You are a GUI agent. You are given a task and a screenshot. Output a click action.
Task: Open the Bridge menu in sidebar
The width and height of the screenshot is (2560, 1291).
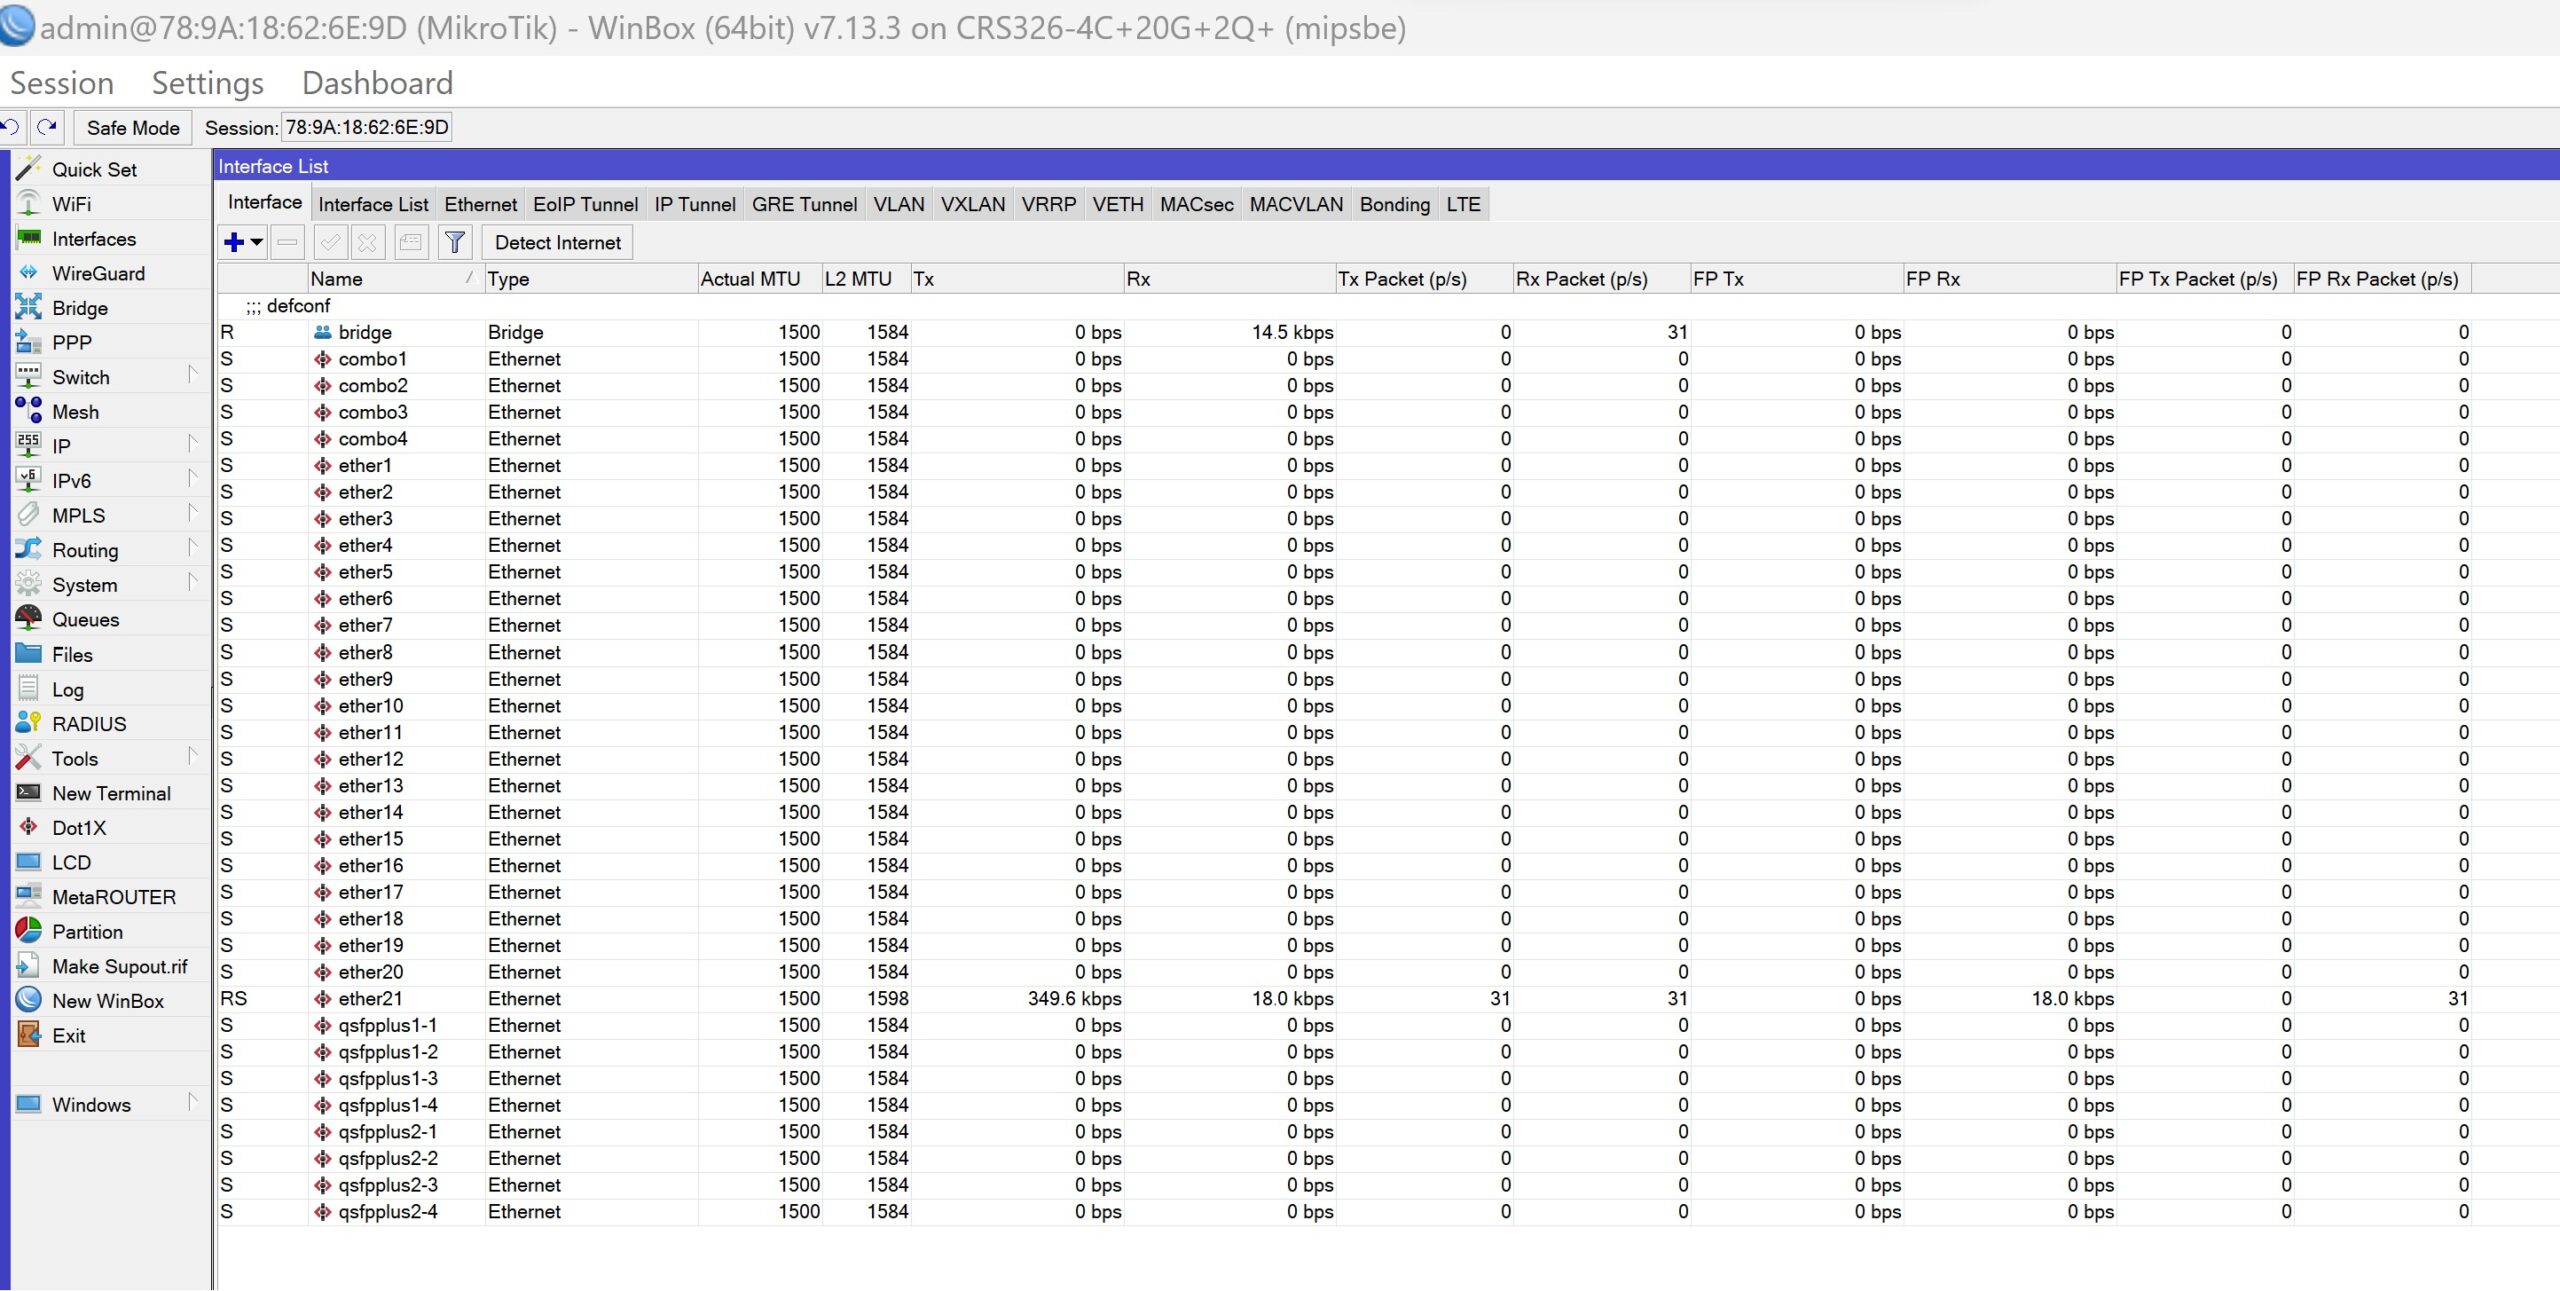click(x=79, y=308)
